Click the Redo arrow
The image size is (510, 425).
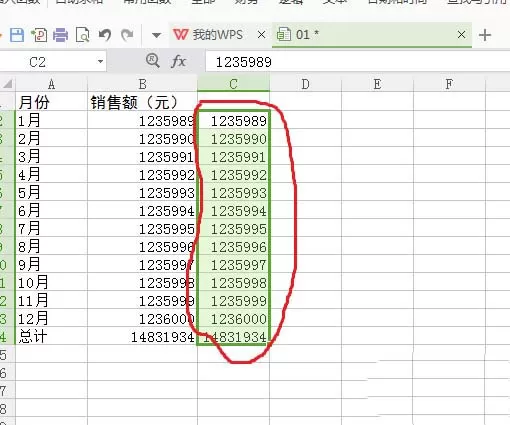click(x=127, y=35)
